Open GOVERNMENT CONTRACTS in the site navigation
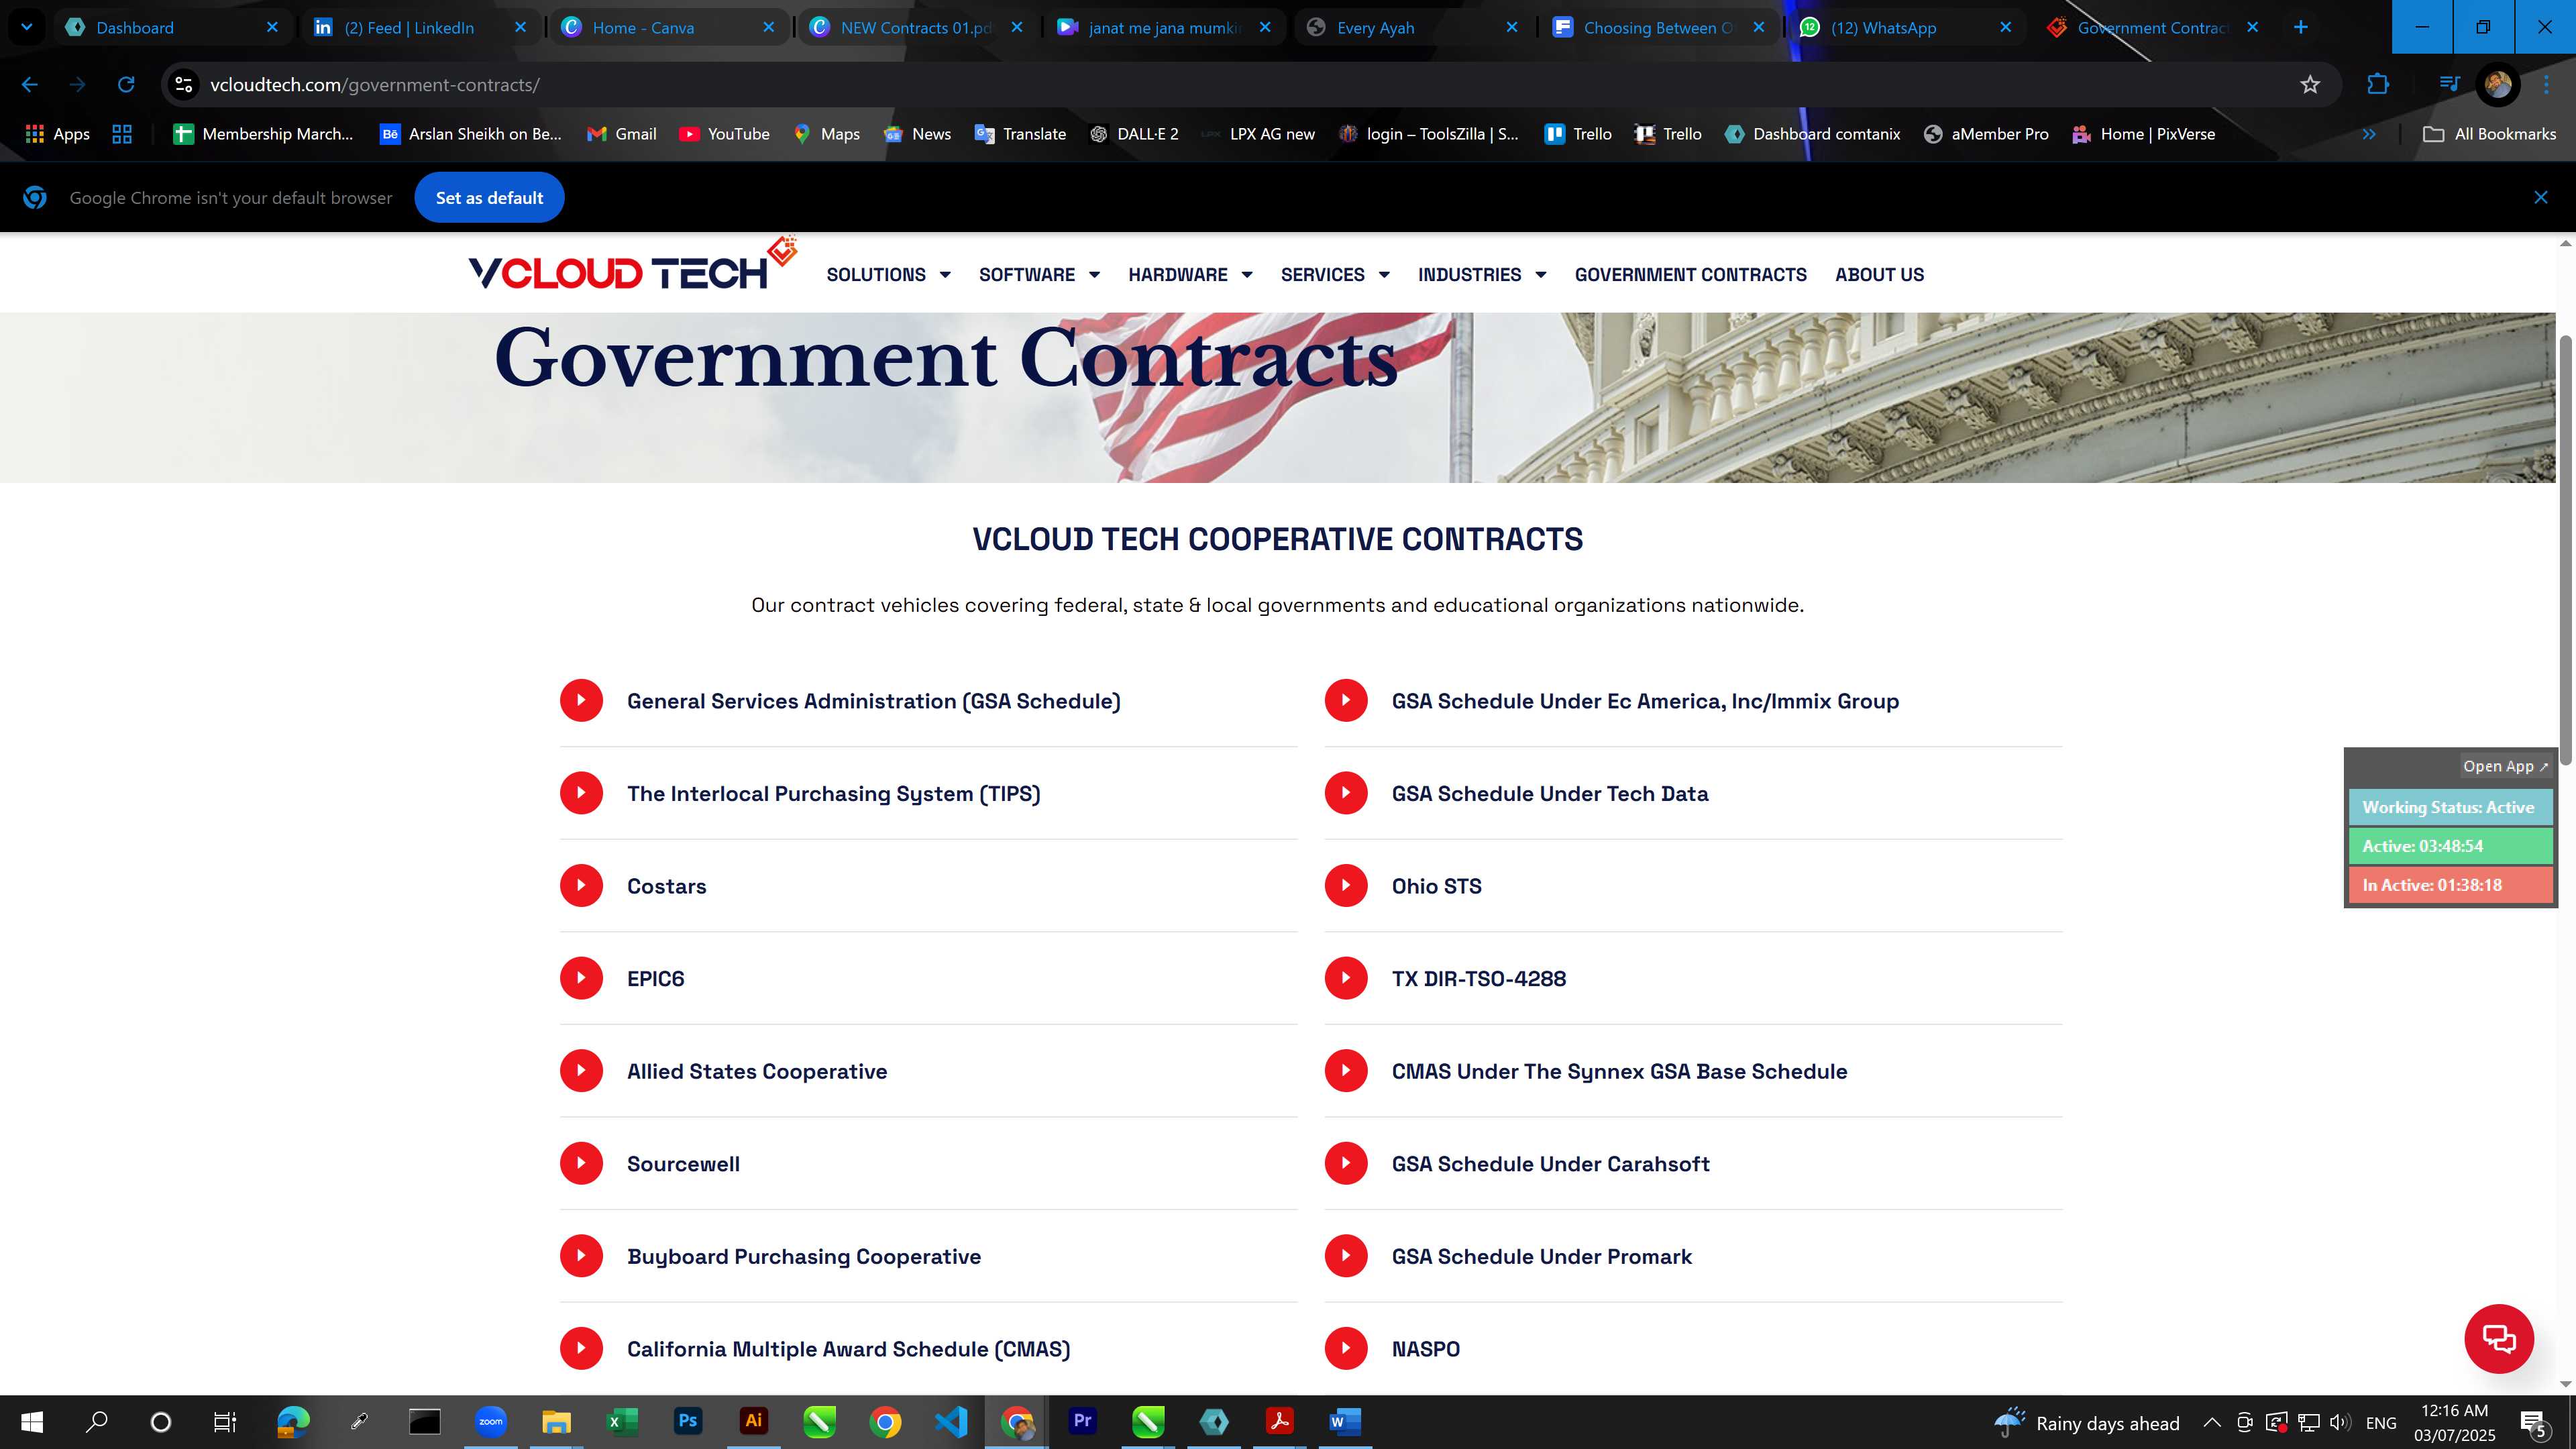 tap(1690, 274)
